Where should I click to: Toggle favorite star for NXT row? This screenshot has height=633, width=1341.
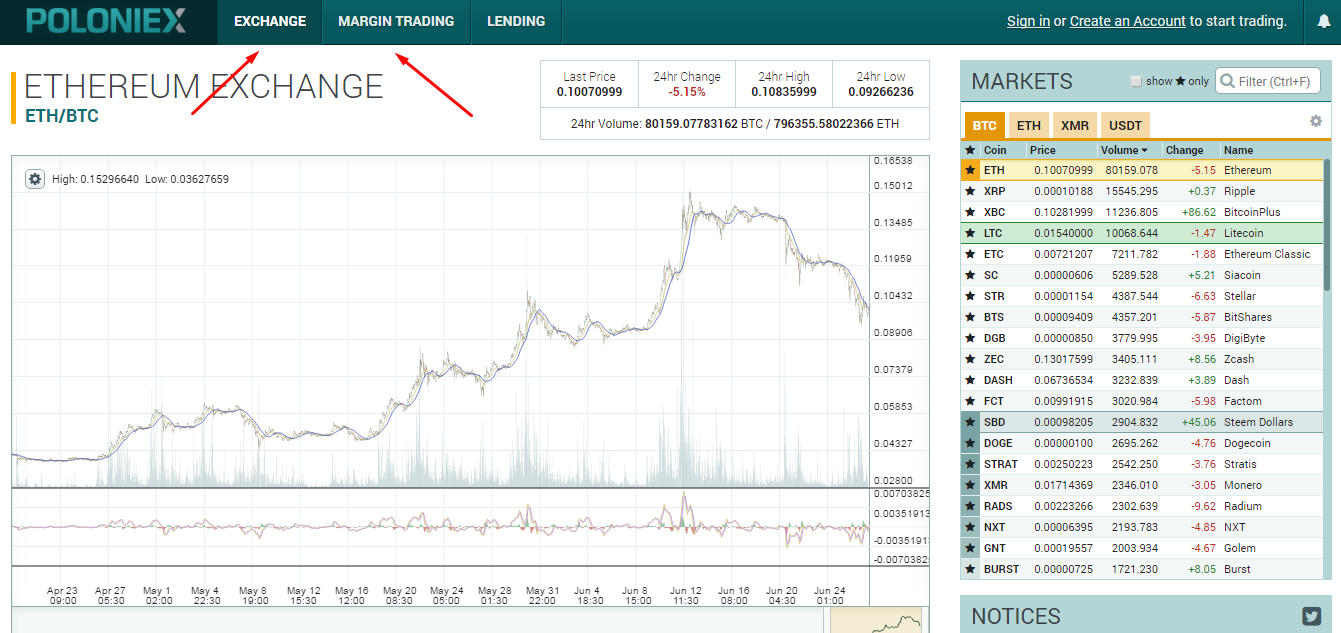[970, 527]
